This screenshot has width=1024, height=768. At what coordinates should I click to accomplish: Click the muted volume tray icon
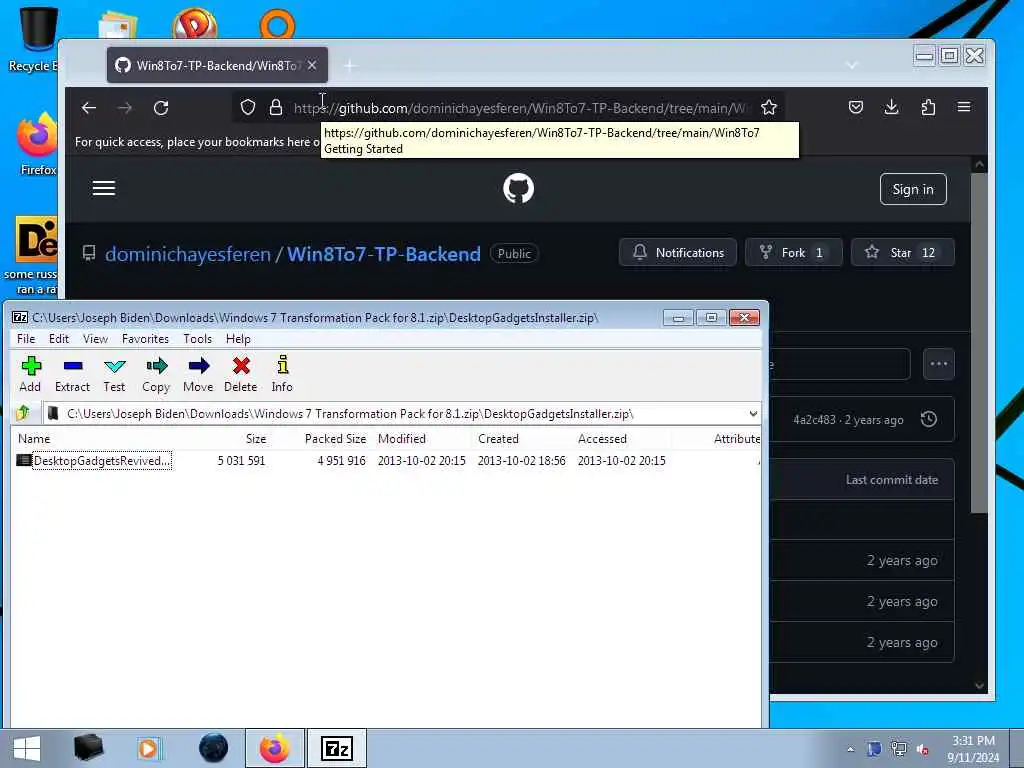coord(922,749)
